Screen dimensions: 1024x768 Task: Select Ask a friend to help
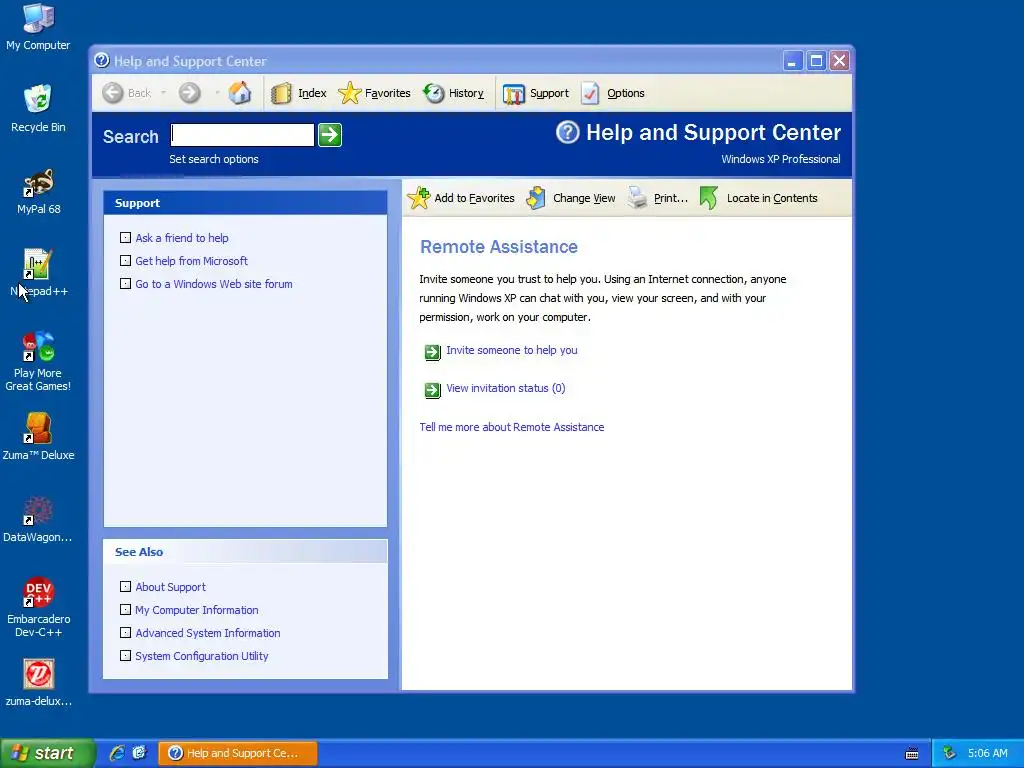click(182, 238)
